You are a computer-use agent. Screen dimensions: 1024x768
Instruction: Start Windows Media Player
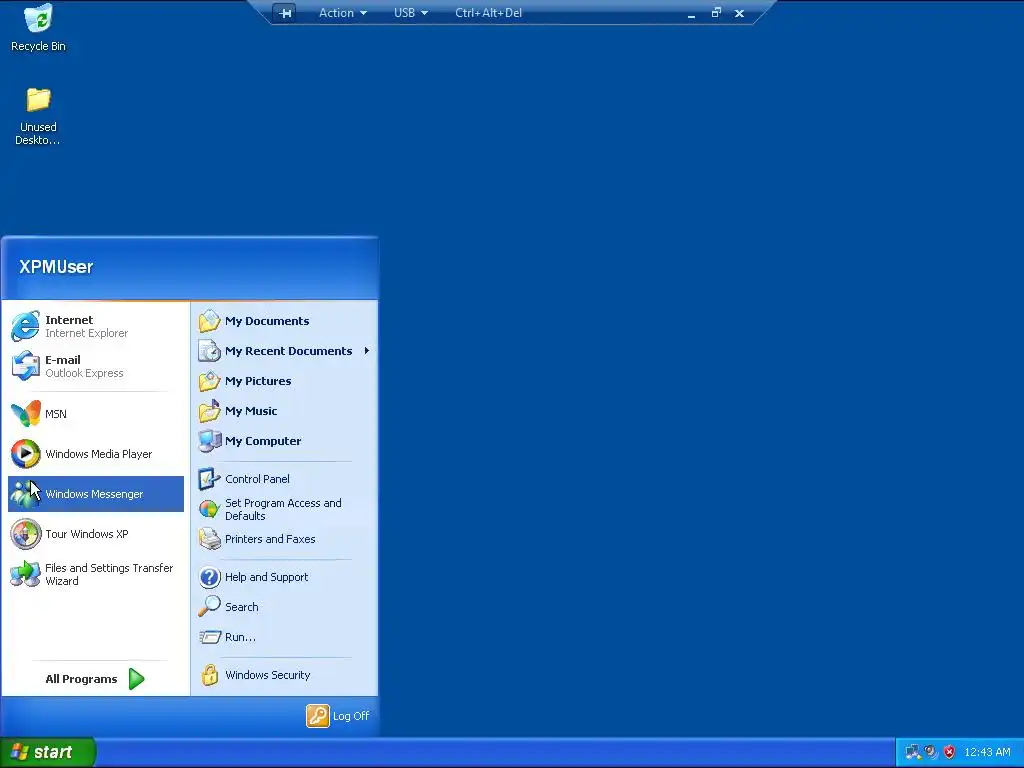[x=95, y=454]
